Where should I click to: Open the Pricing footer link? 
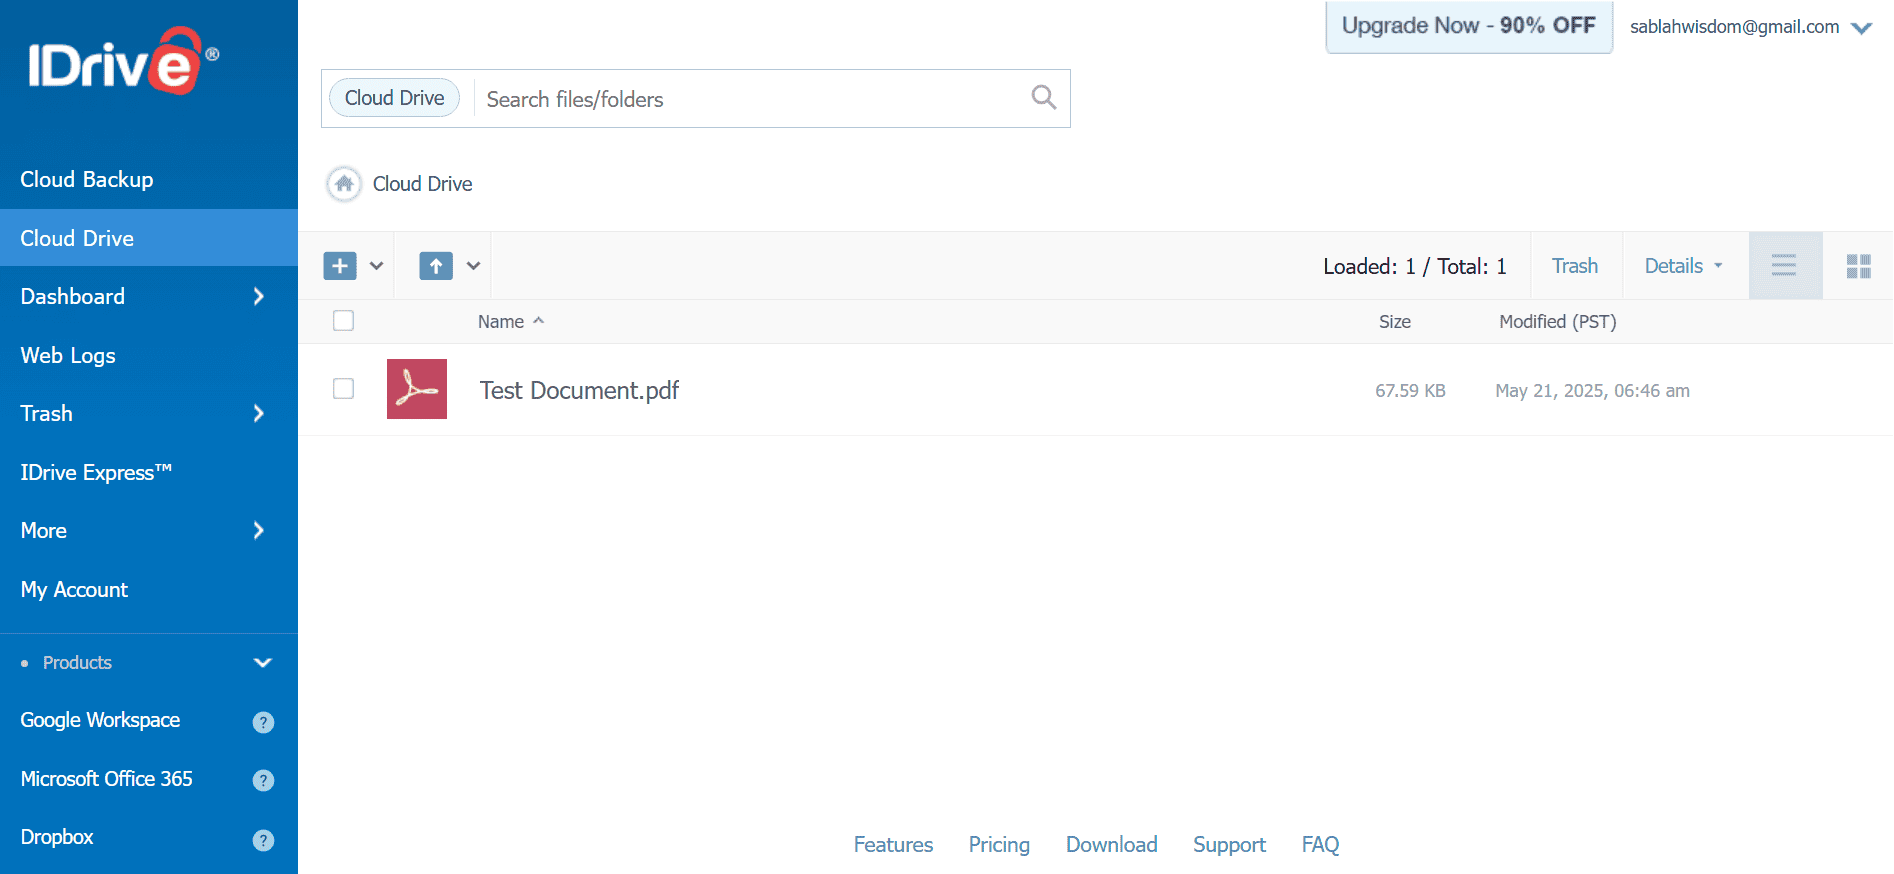pyautogui.click(x=999, y=845)
